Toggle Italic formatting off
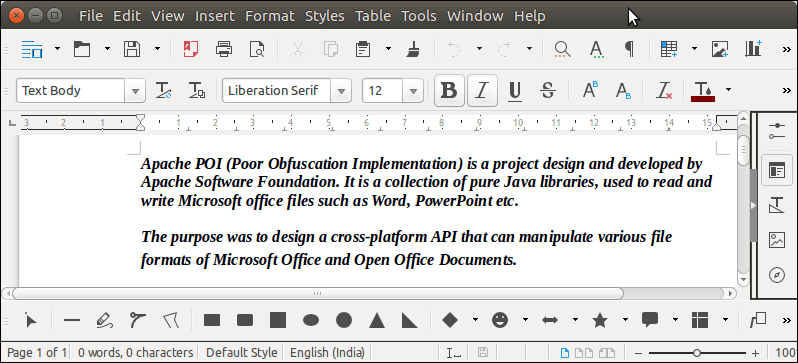Screen dimensions: 798x363 click(x=482, y=91)
